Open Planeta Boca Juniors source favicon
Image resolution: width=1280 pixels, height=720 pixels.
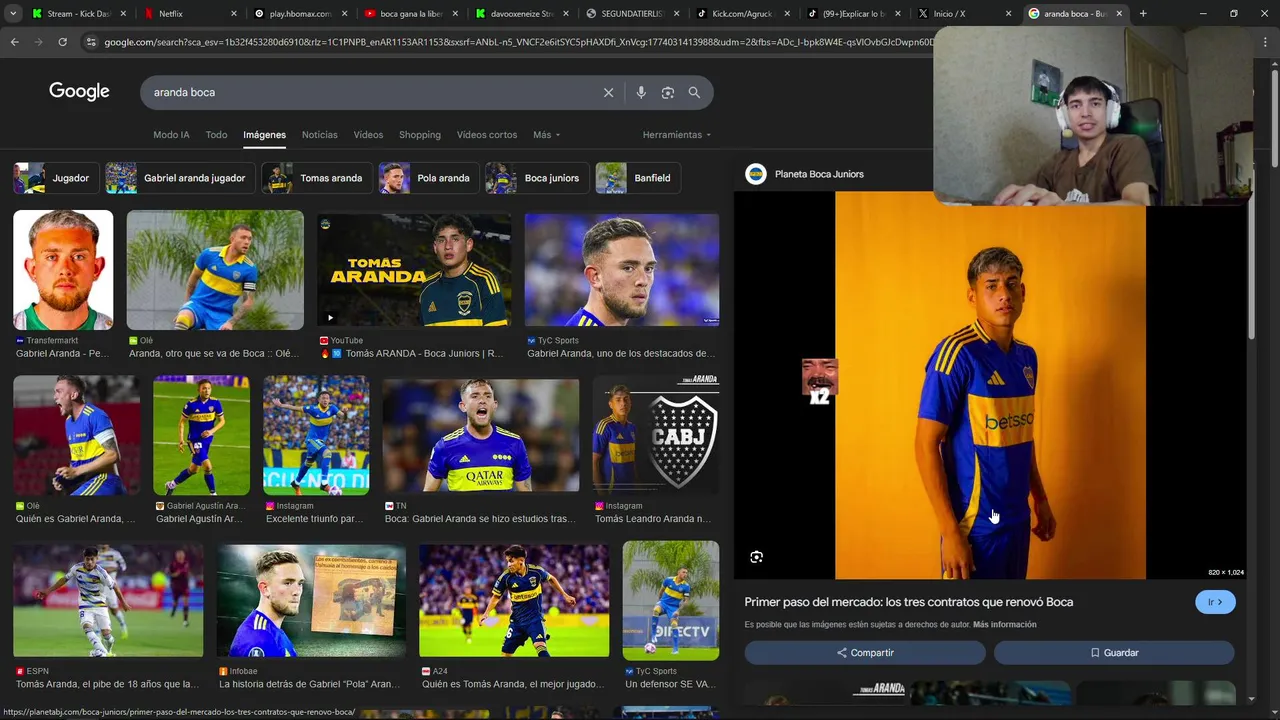click(756, 174)
